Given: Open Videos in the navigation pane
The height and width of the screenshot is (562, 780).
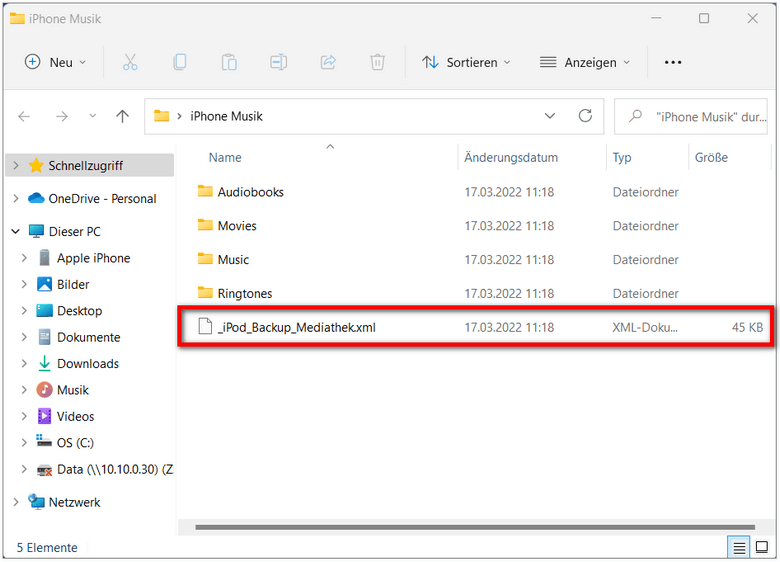Looking at the screenshot, I should (75, 416).
